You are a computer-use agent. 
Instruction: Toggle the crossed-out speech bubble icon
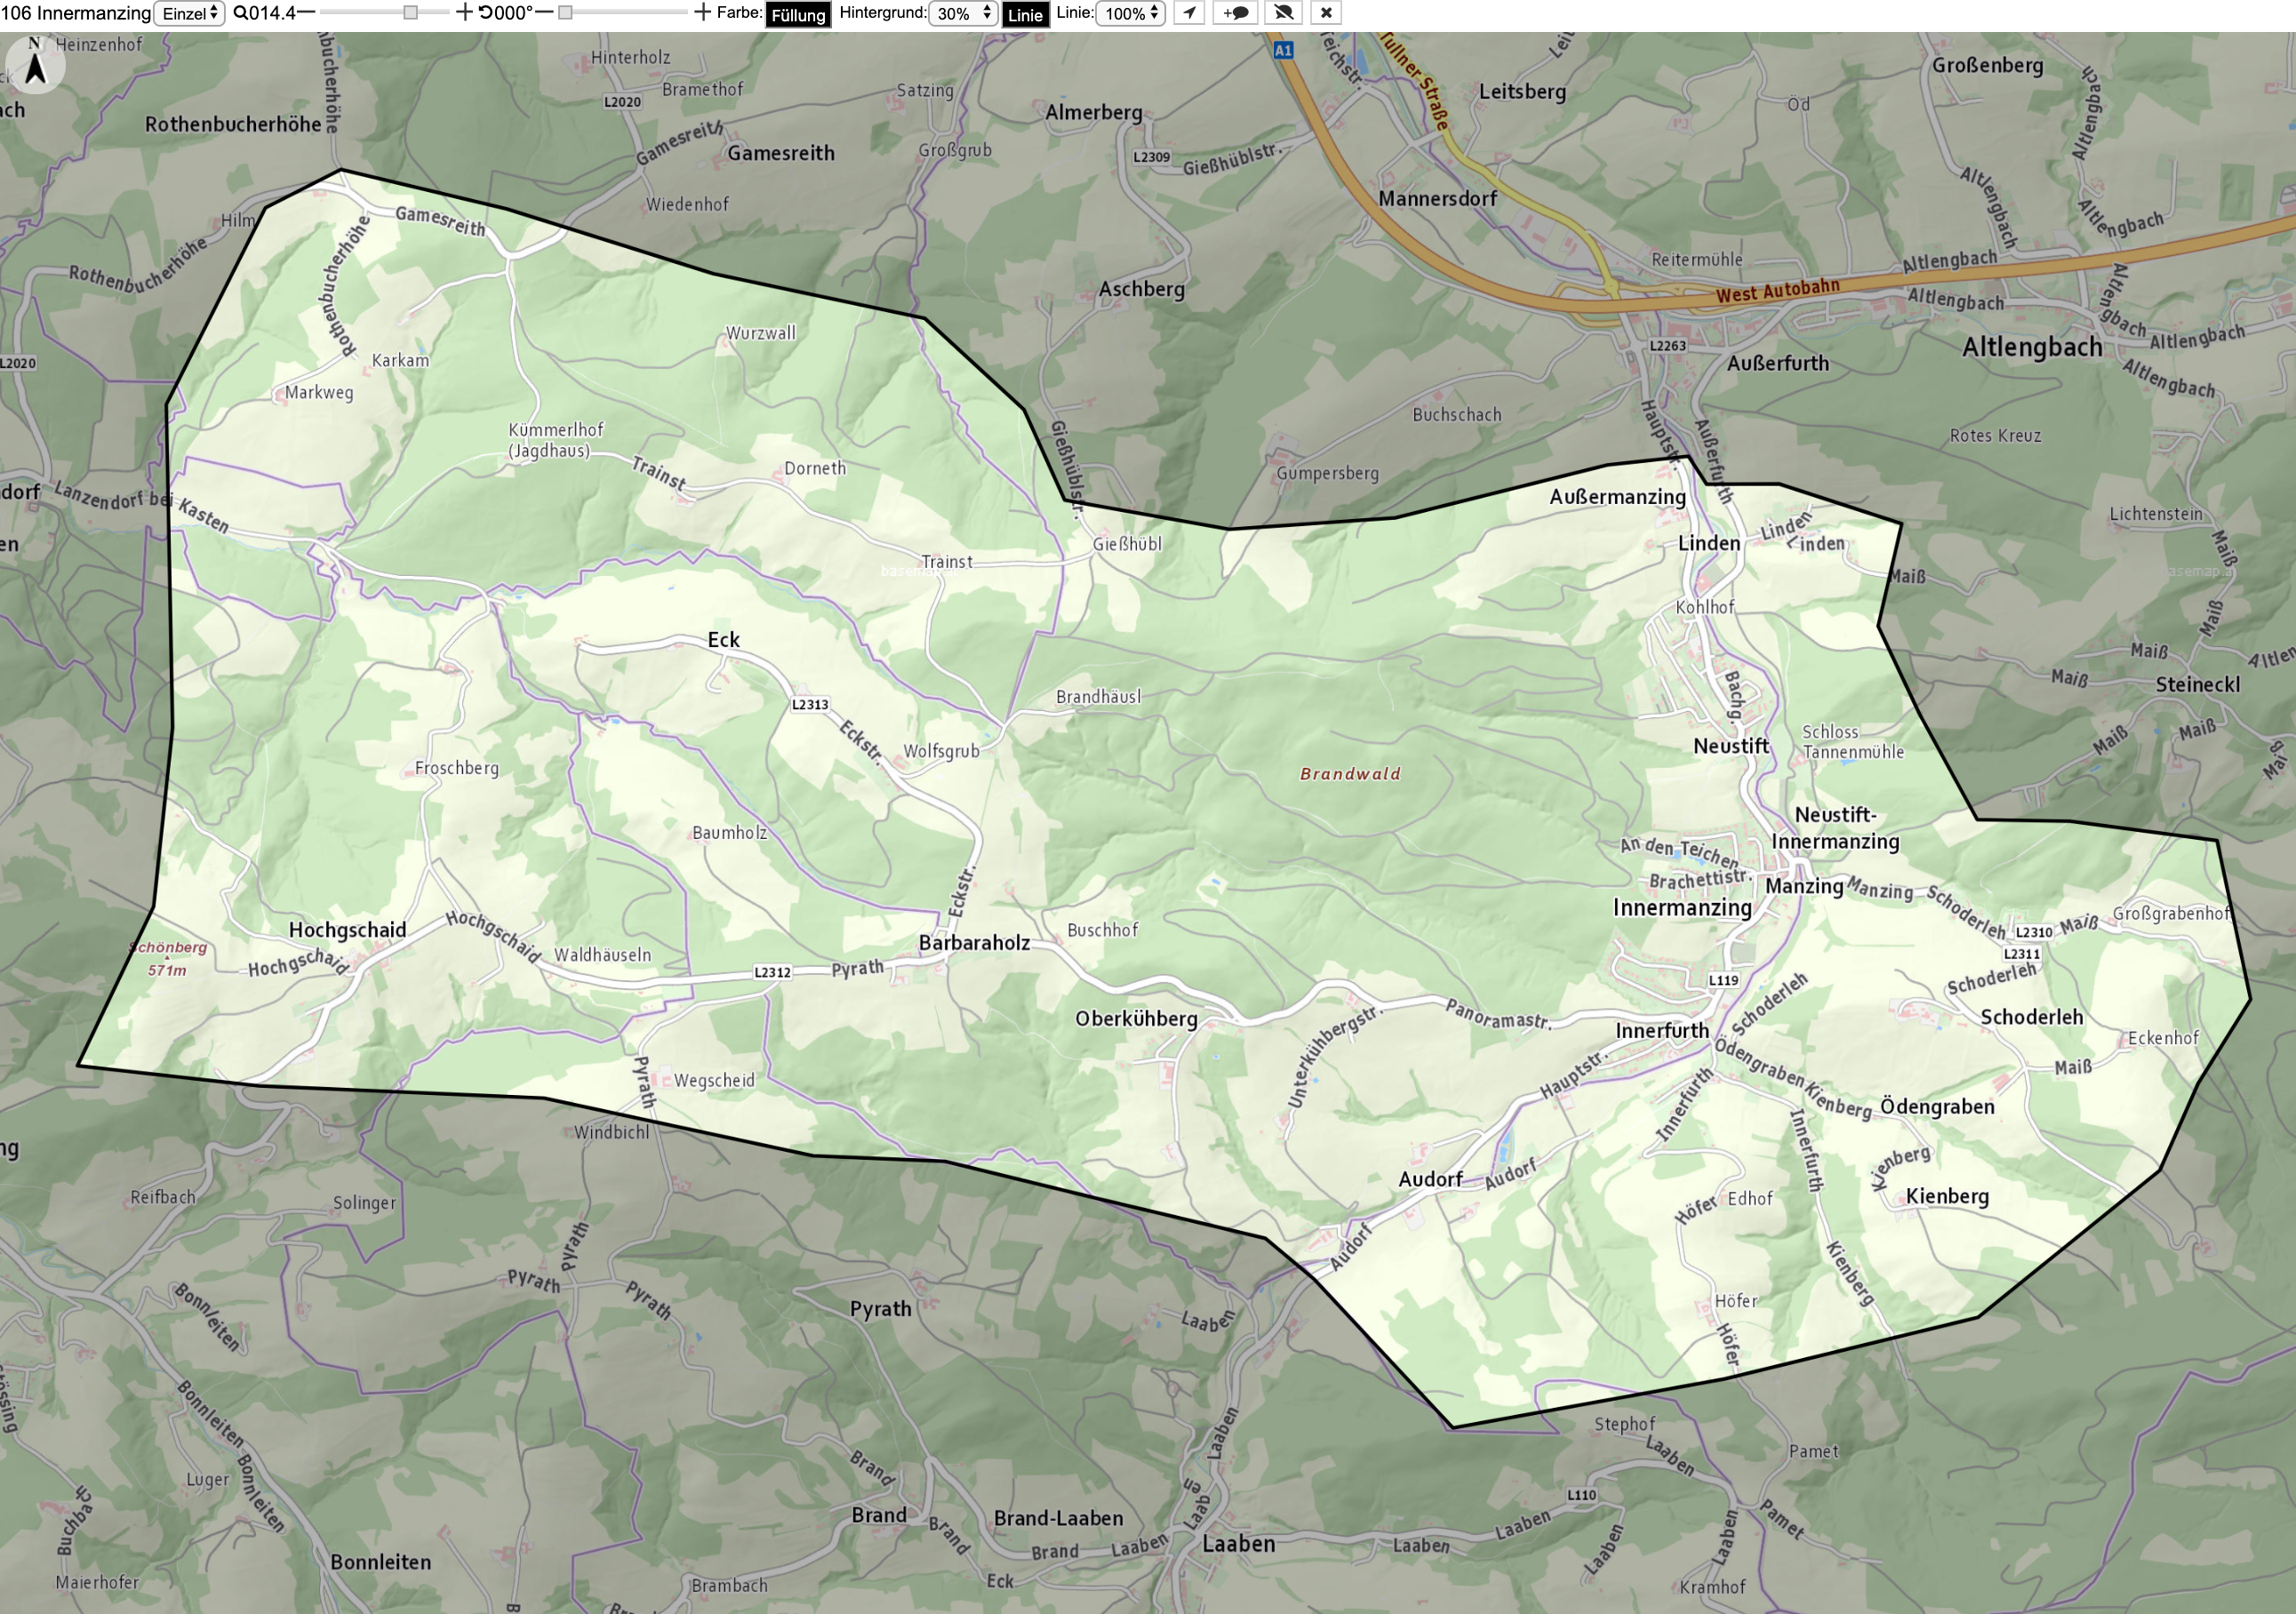[1284, 13]
